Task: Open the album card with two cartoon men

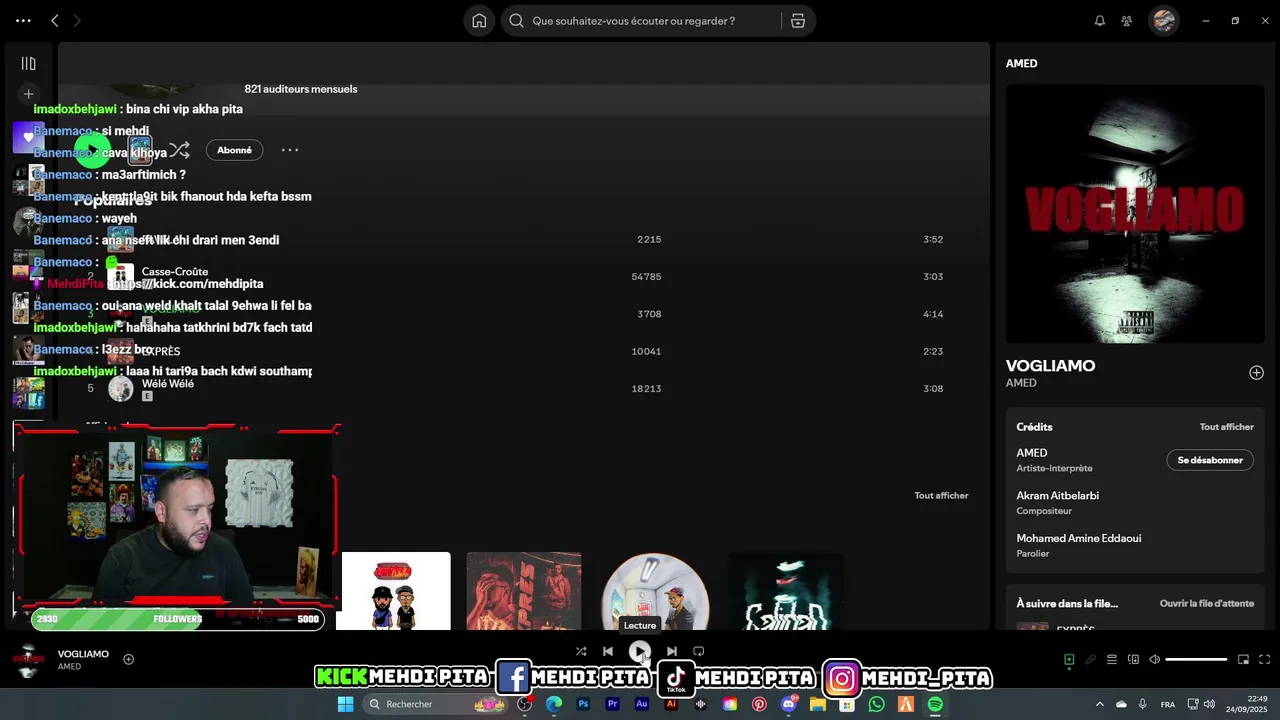Action: tap(396, 591)
